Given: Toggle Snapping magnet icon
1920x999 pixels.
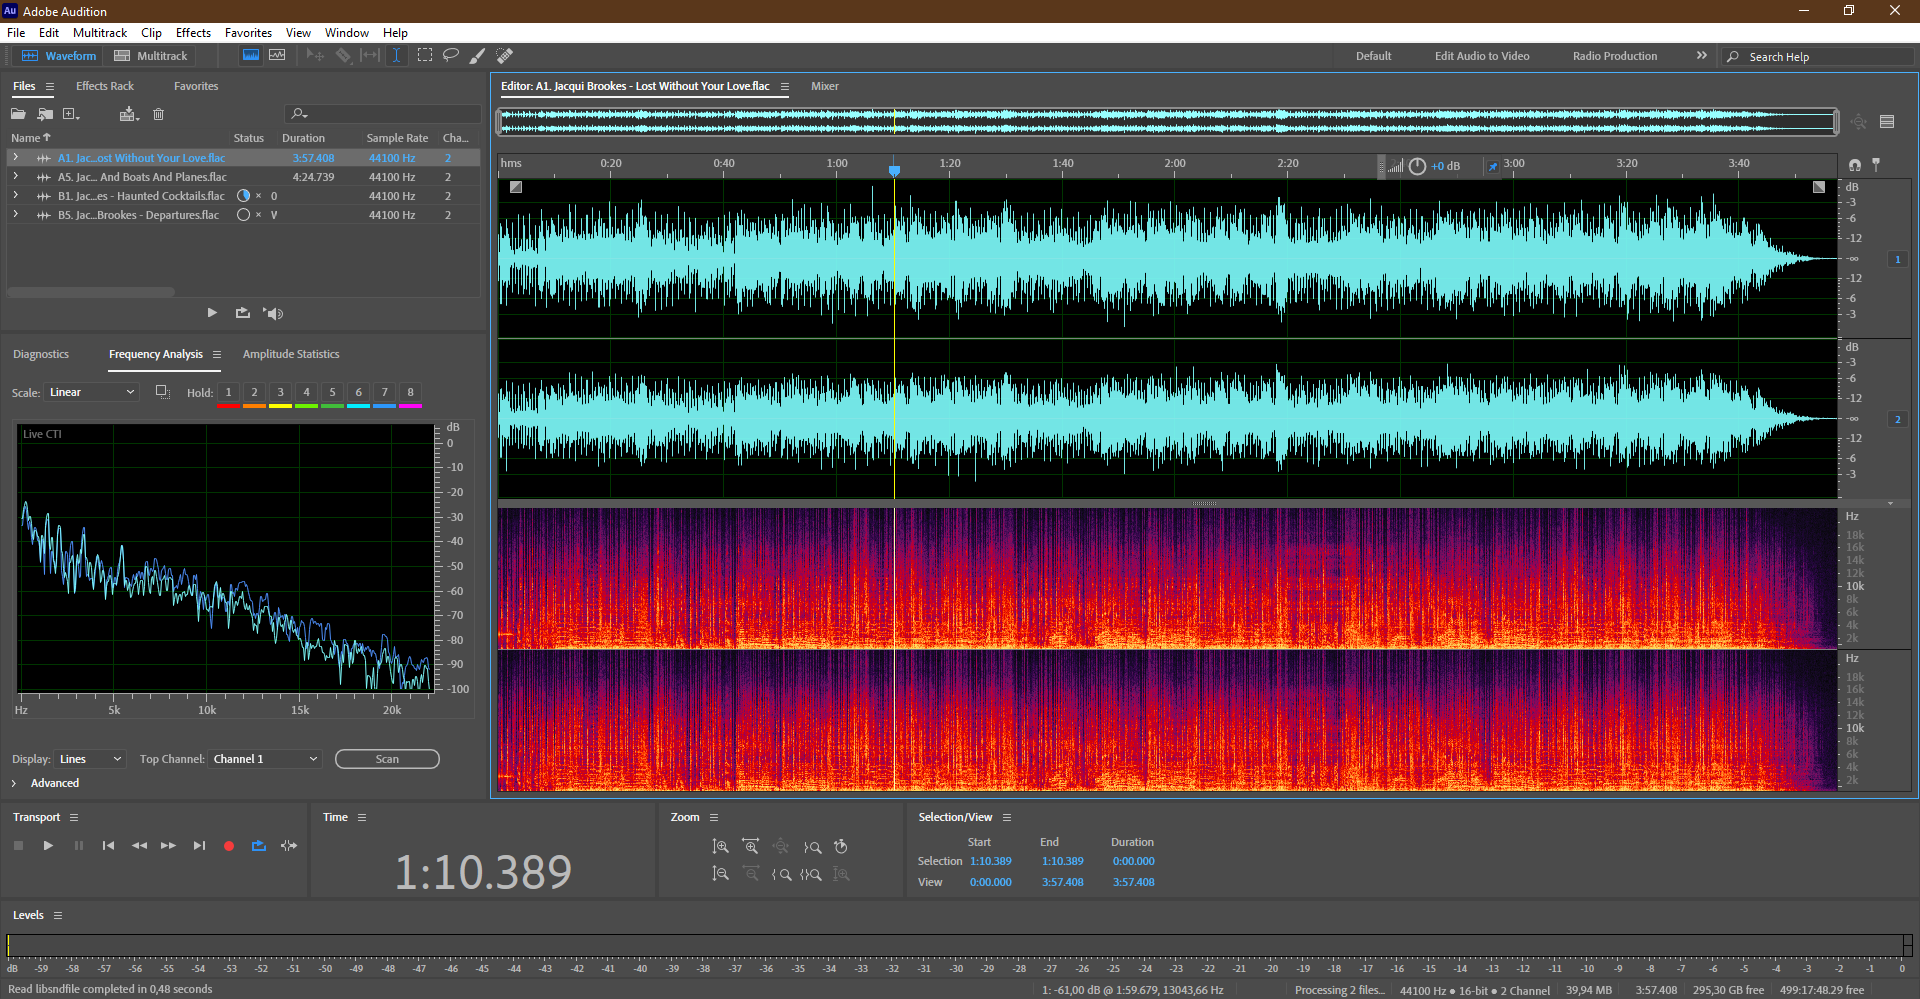Looking at the screenshot, I should pos(1855,165).
